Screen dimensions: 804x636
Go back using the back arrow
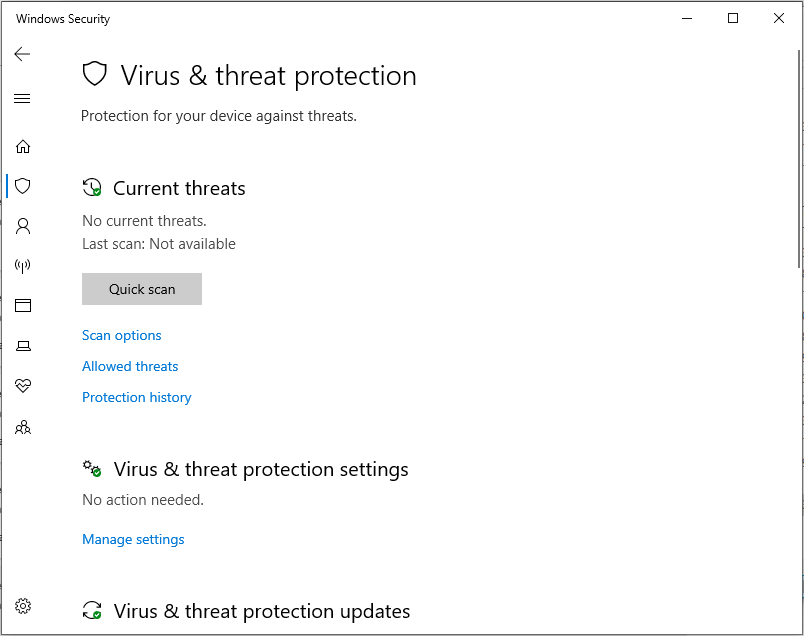click(x=22, y=54)
